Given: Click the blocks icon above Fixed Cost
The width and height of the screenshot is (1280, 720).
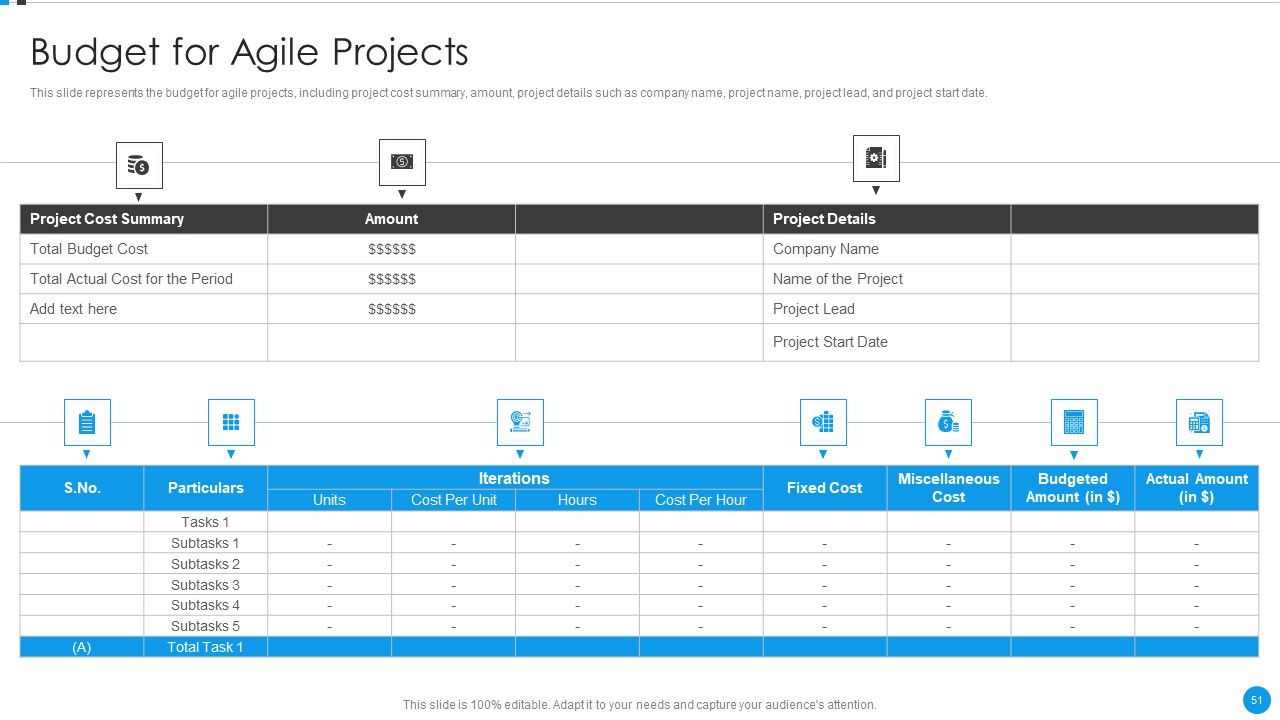Looking at the screenshot, I should click(x=823, y=422).
